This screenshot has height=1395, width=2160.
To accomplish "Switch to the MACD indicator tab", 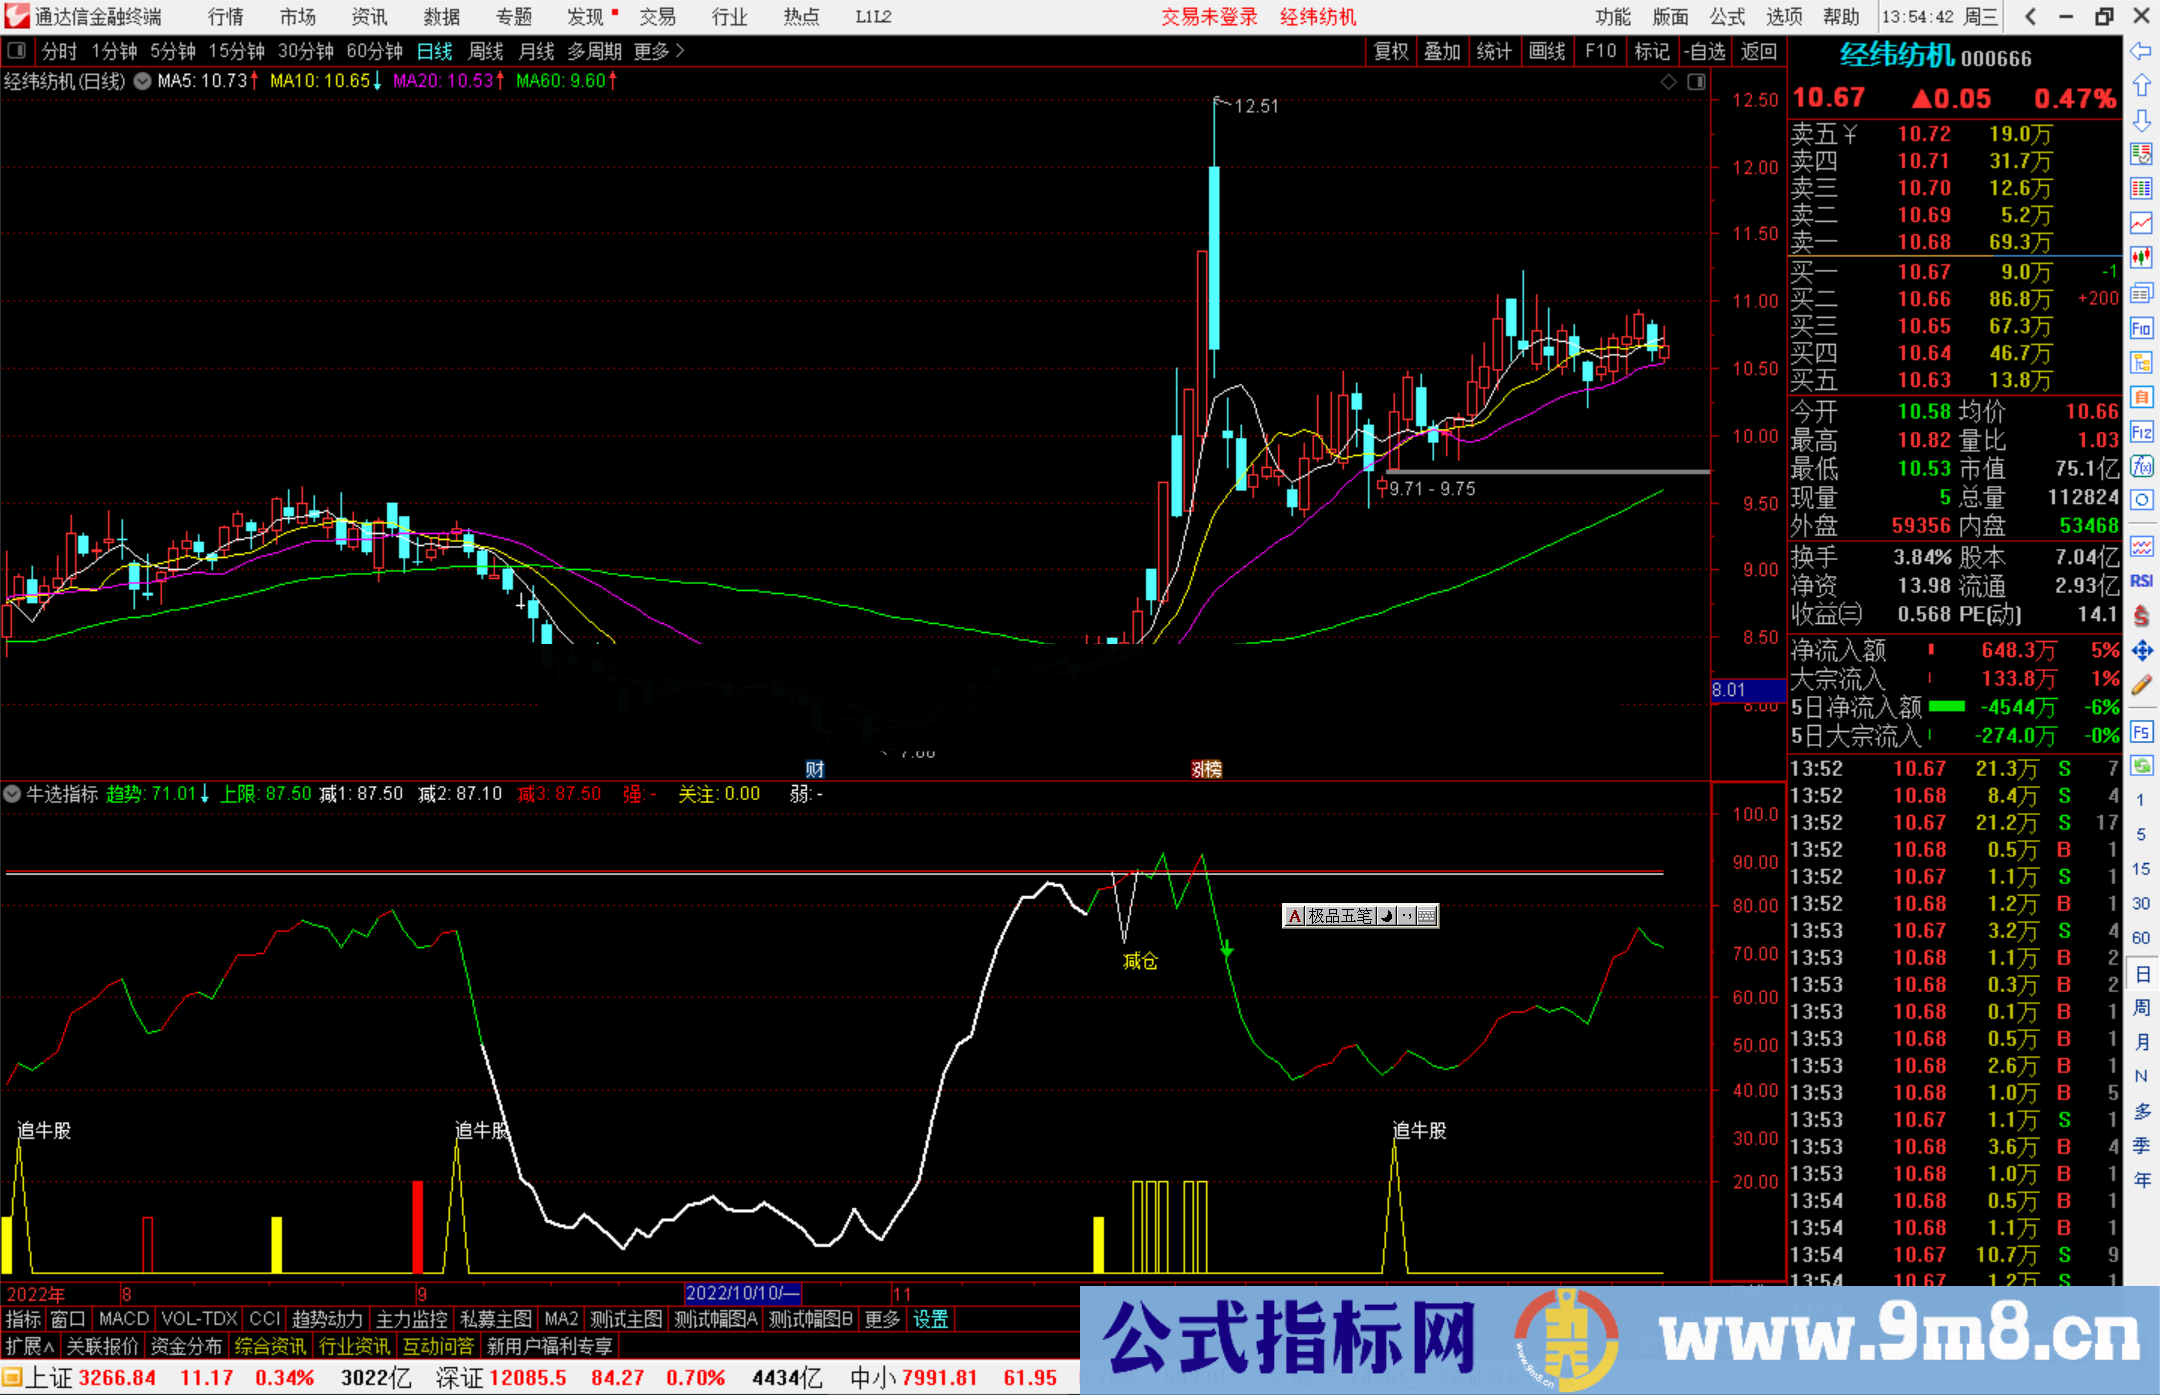I will coord(122,1319).
